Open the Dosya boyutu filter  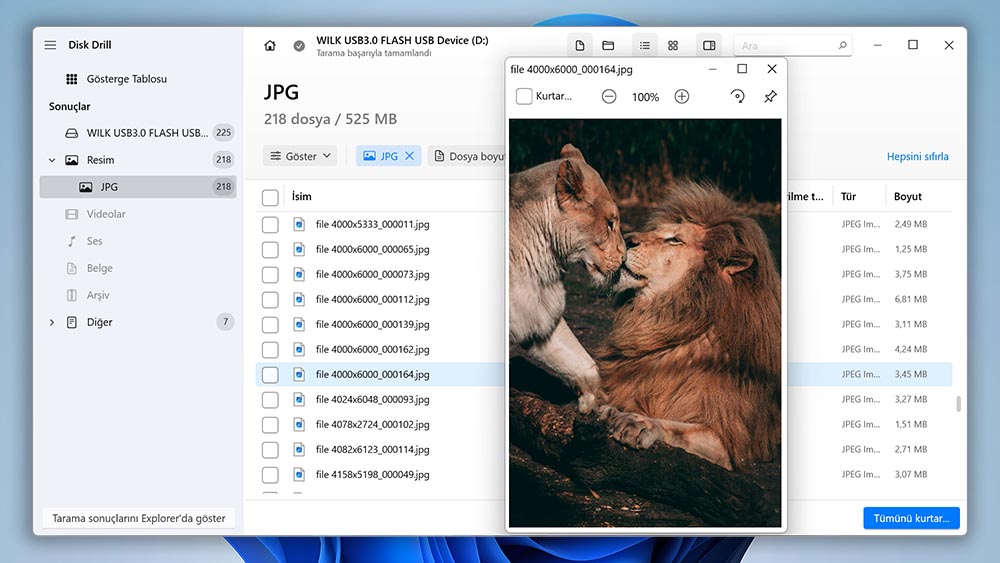click(x=469, y=156)
